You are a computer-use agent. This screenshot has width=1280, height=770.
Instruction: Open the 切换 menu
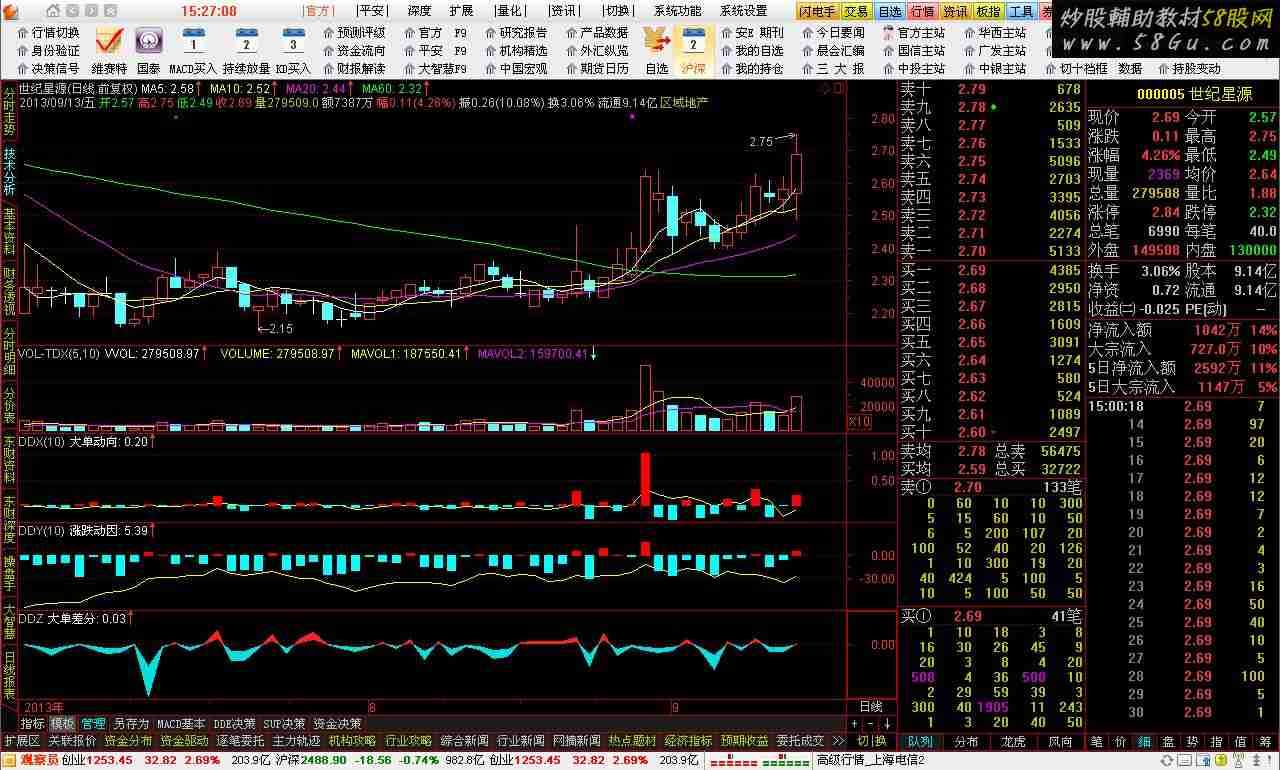pos(617,11)
